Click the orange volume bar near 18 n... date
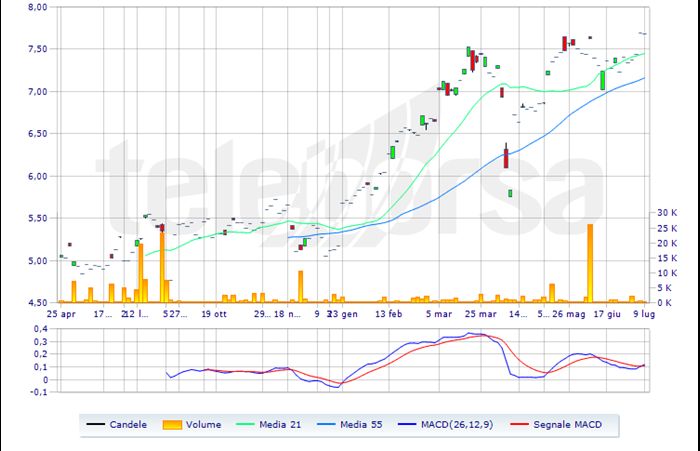 coord(300,286)
